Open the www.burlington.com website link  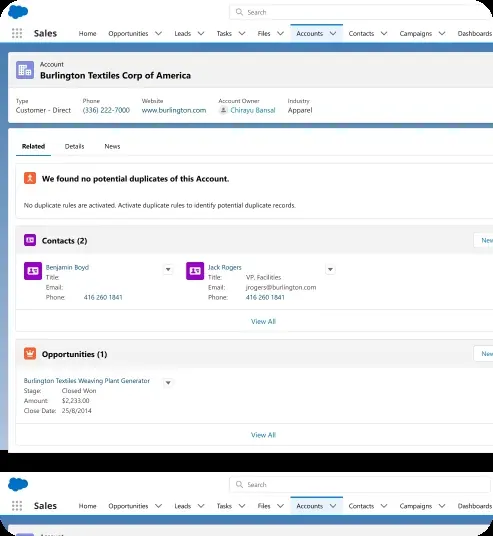pos(174,110)
